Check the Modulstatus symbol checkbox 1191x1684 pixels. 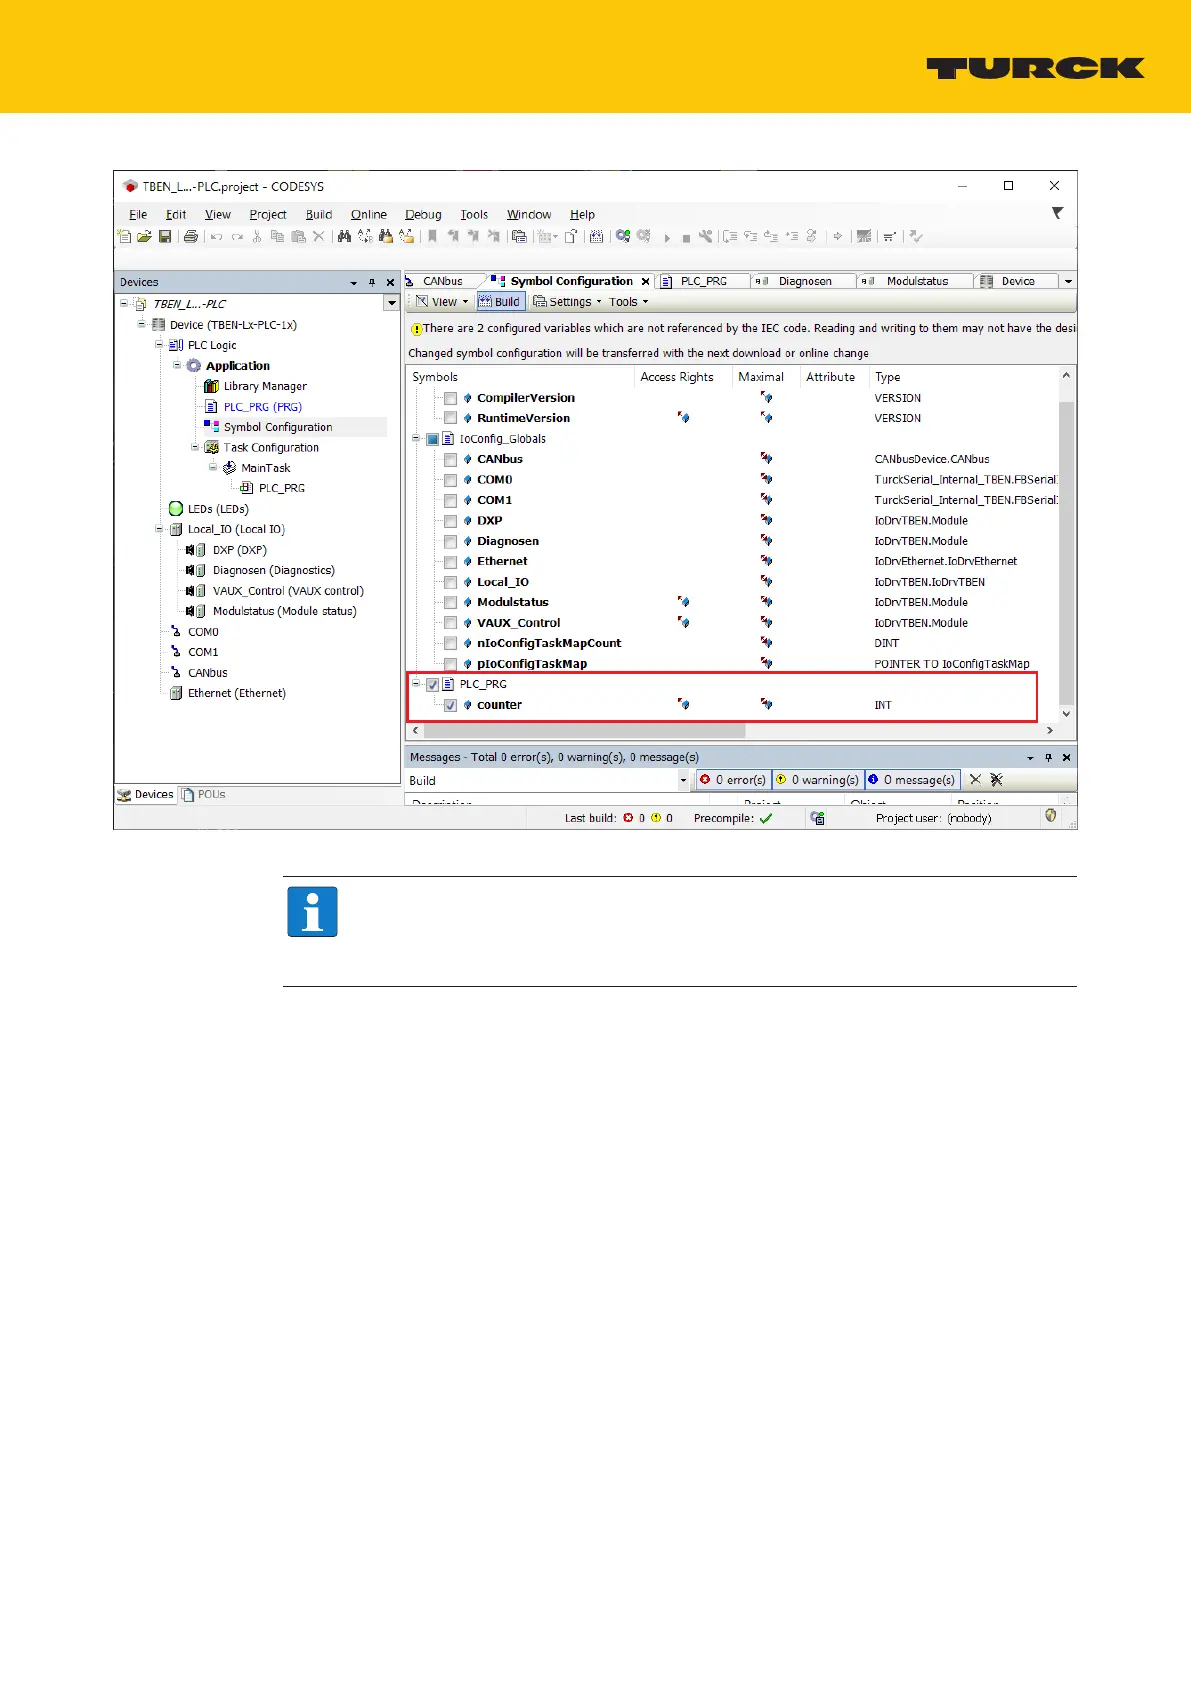pyautogui.click(x=450, y=603)
